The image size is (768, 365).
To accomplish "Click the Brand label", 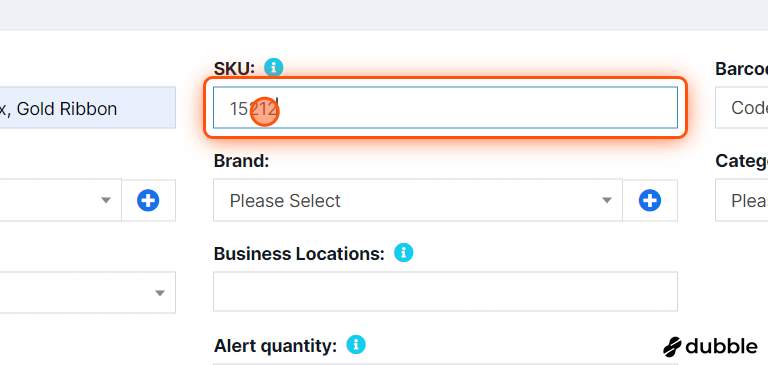I will (241, 161).
